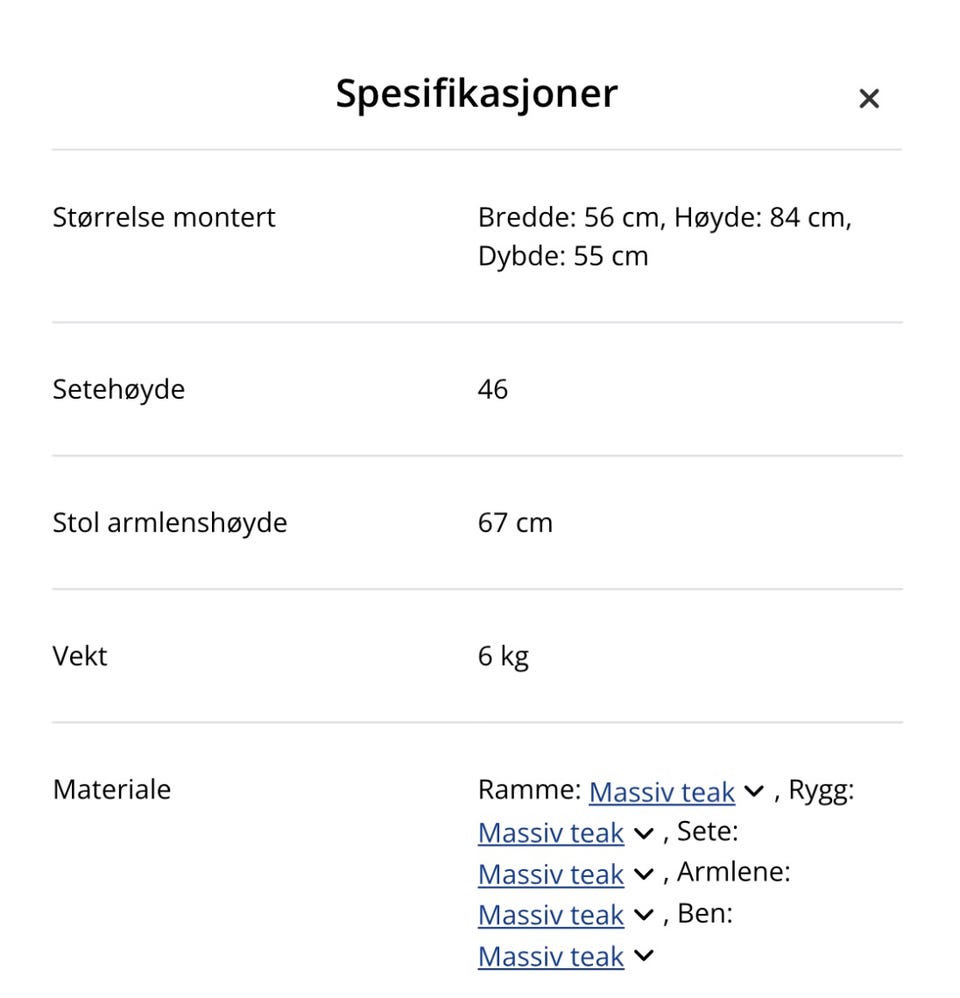Viewport: 960px width, 998px height.
Task: Select the last Massiv teak link for Ben
Action: (x=549, y=957)
